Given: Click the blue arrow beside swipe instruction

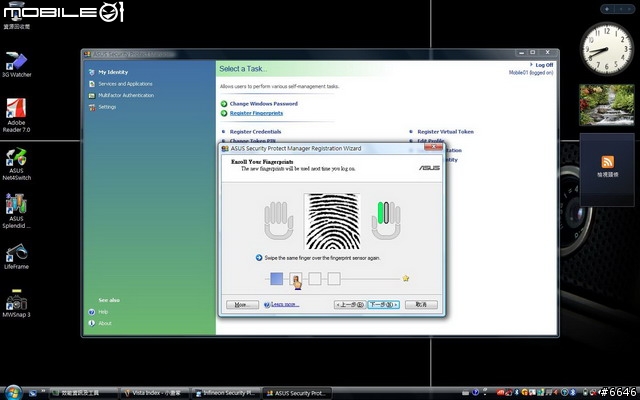Looking at the screenshot, I should tap(259, 258).
